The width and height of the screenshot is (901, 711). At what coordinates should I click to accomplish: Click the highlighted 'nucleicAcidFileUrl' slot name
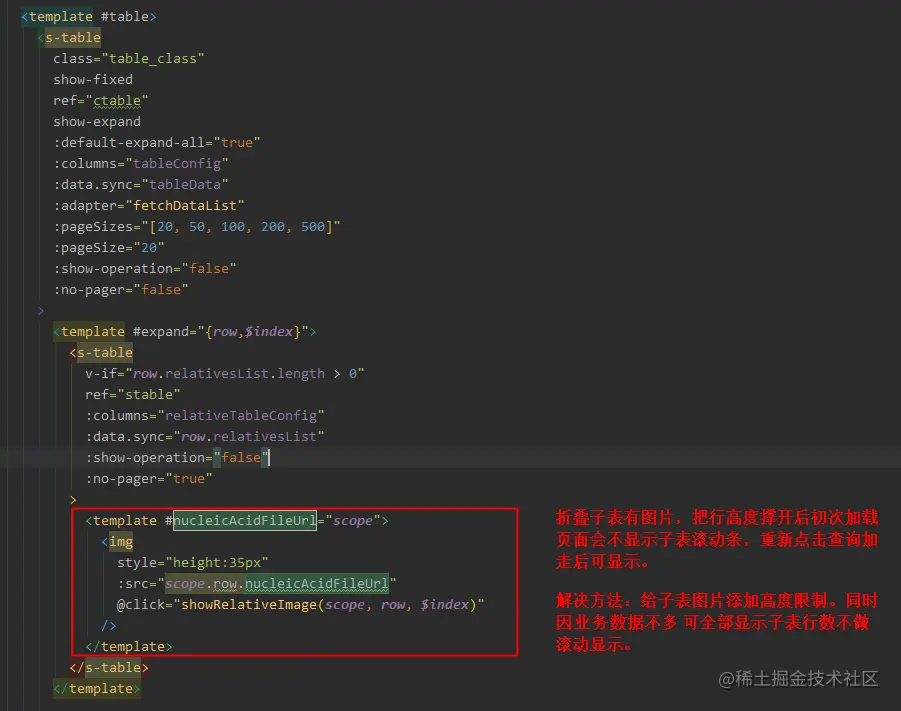pyautogui.click(x=245, y=520)
